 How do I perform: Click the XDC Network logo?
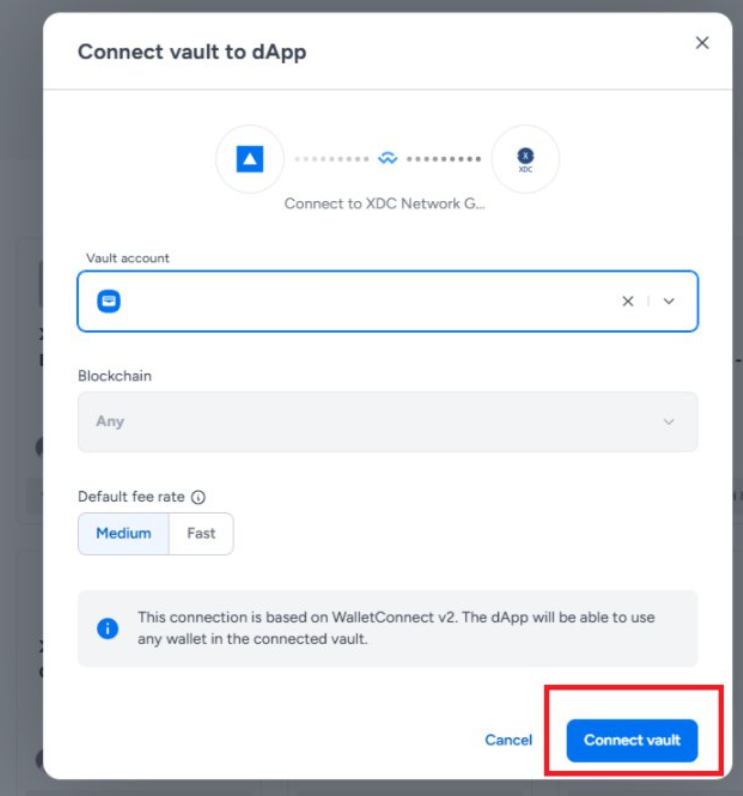(526, 158)
